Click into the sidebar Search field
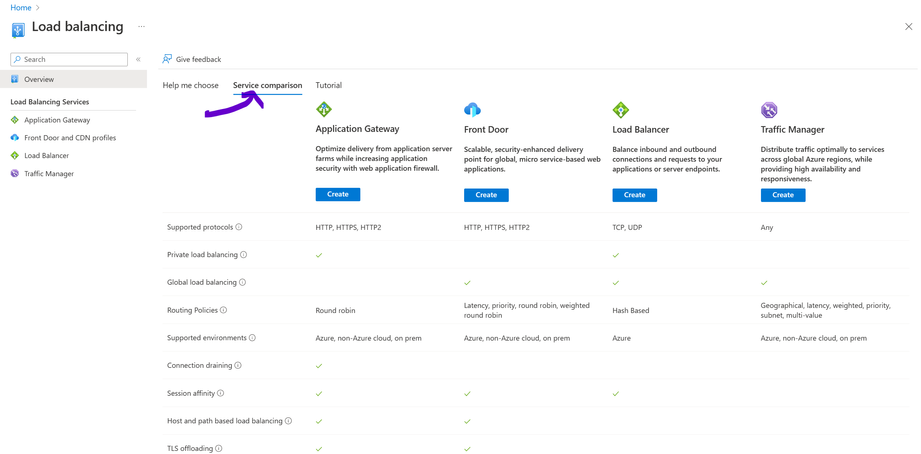This screenshot has height=454, width=921. [x=69, y=59]
